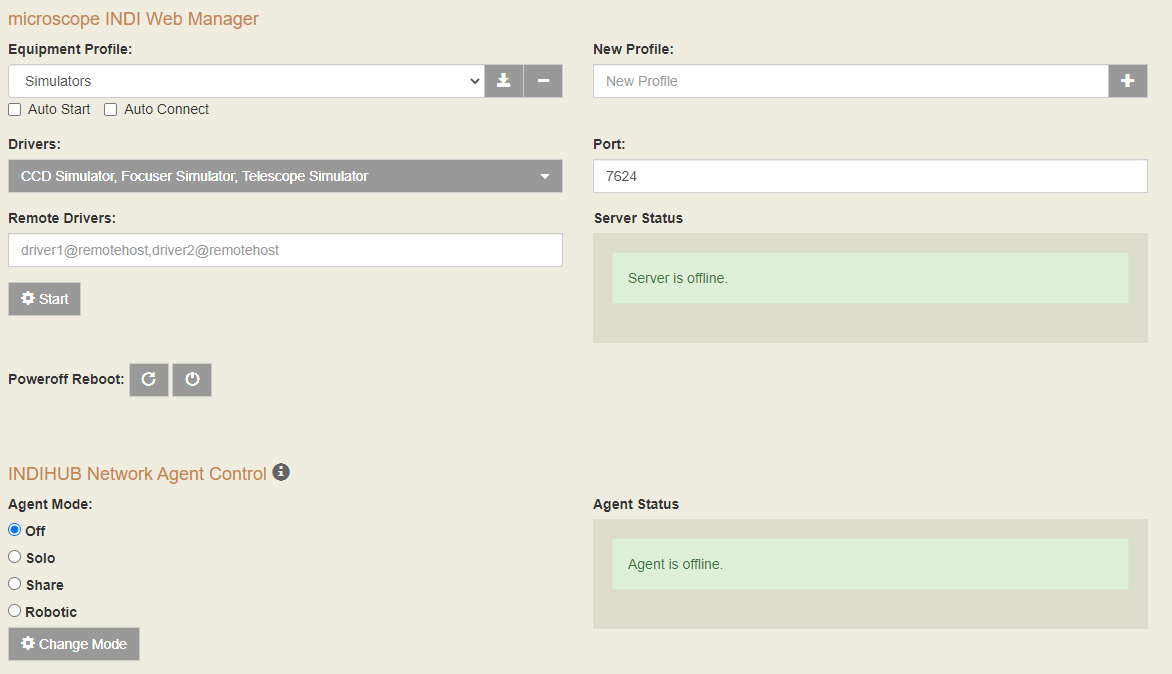The width and height of the screenshot is (1172, 674).
Task: Select the Off agent mode radio
Action: (x=15, y=530)
